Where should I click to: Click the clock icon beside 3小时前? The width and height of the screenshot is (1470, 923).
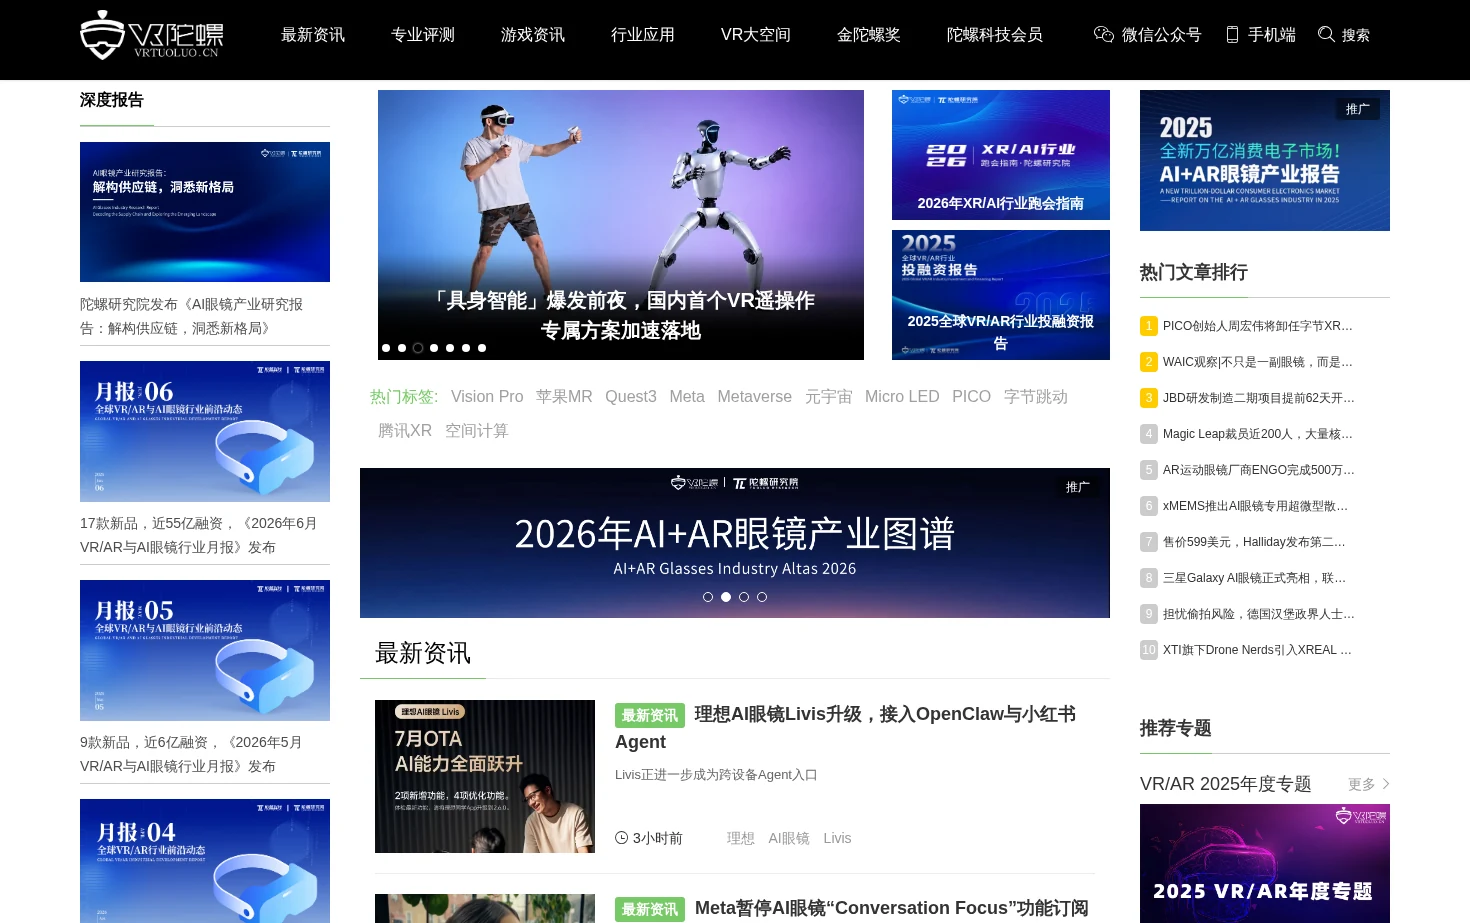pyautogui.click(x=621, y=838)
